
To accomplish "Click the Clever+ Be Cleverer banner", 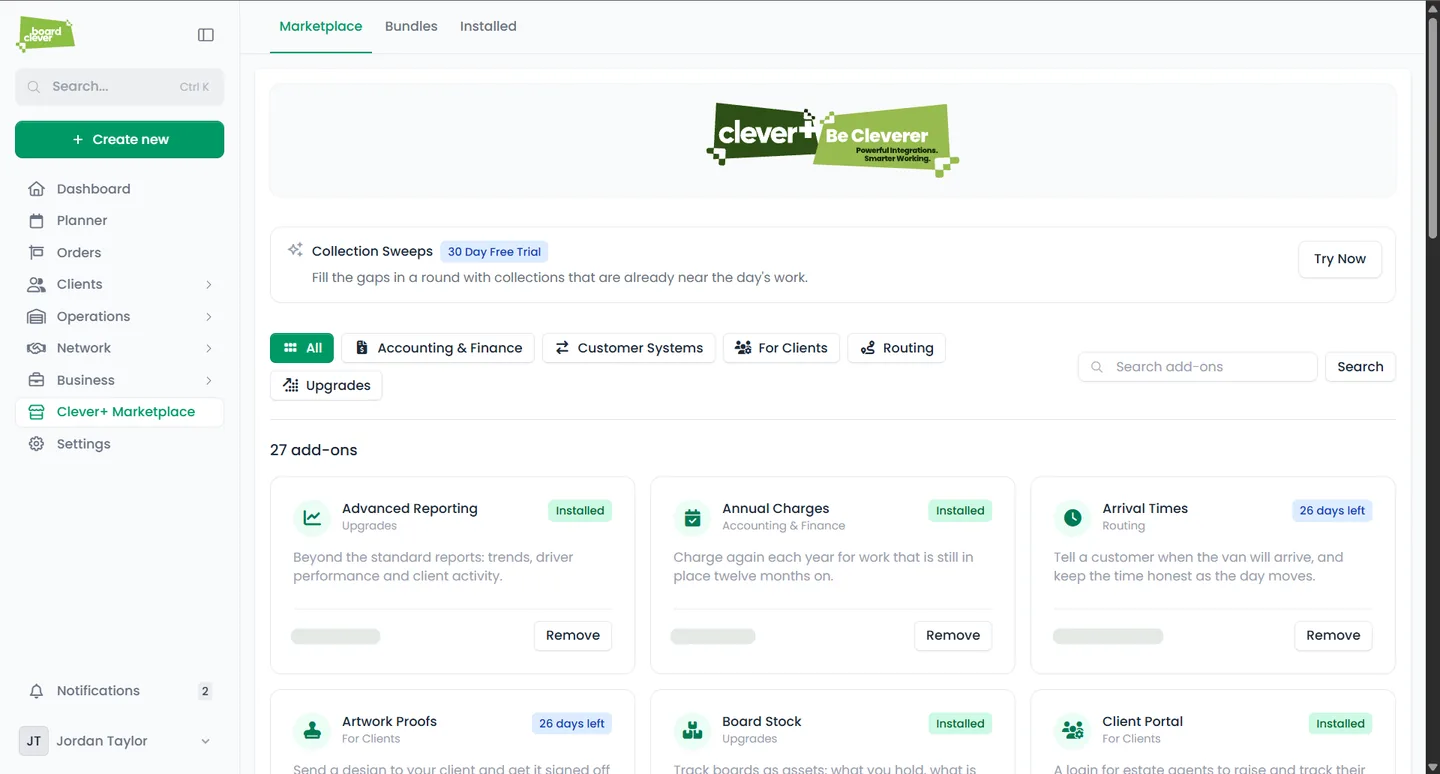I will pyautogui.click(x=833, y=141).
